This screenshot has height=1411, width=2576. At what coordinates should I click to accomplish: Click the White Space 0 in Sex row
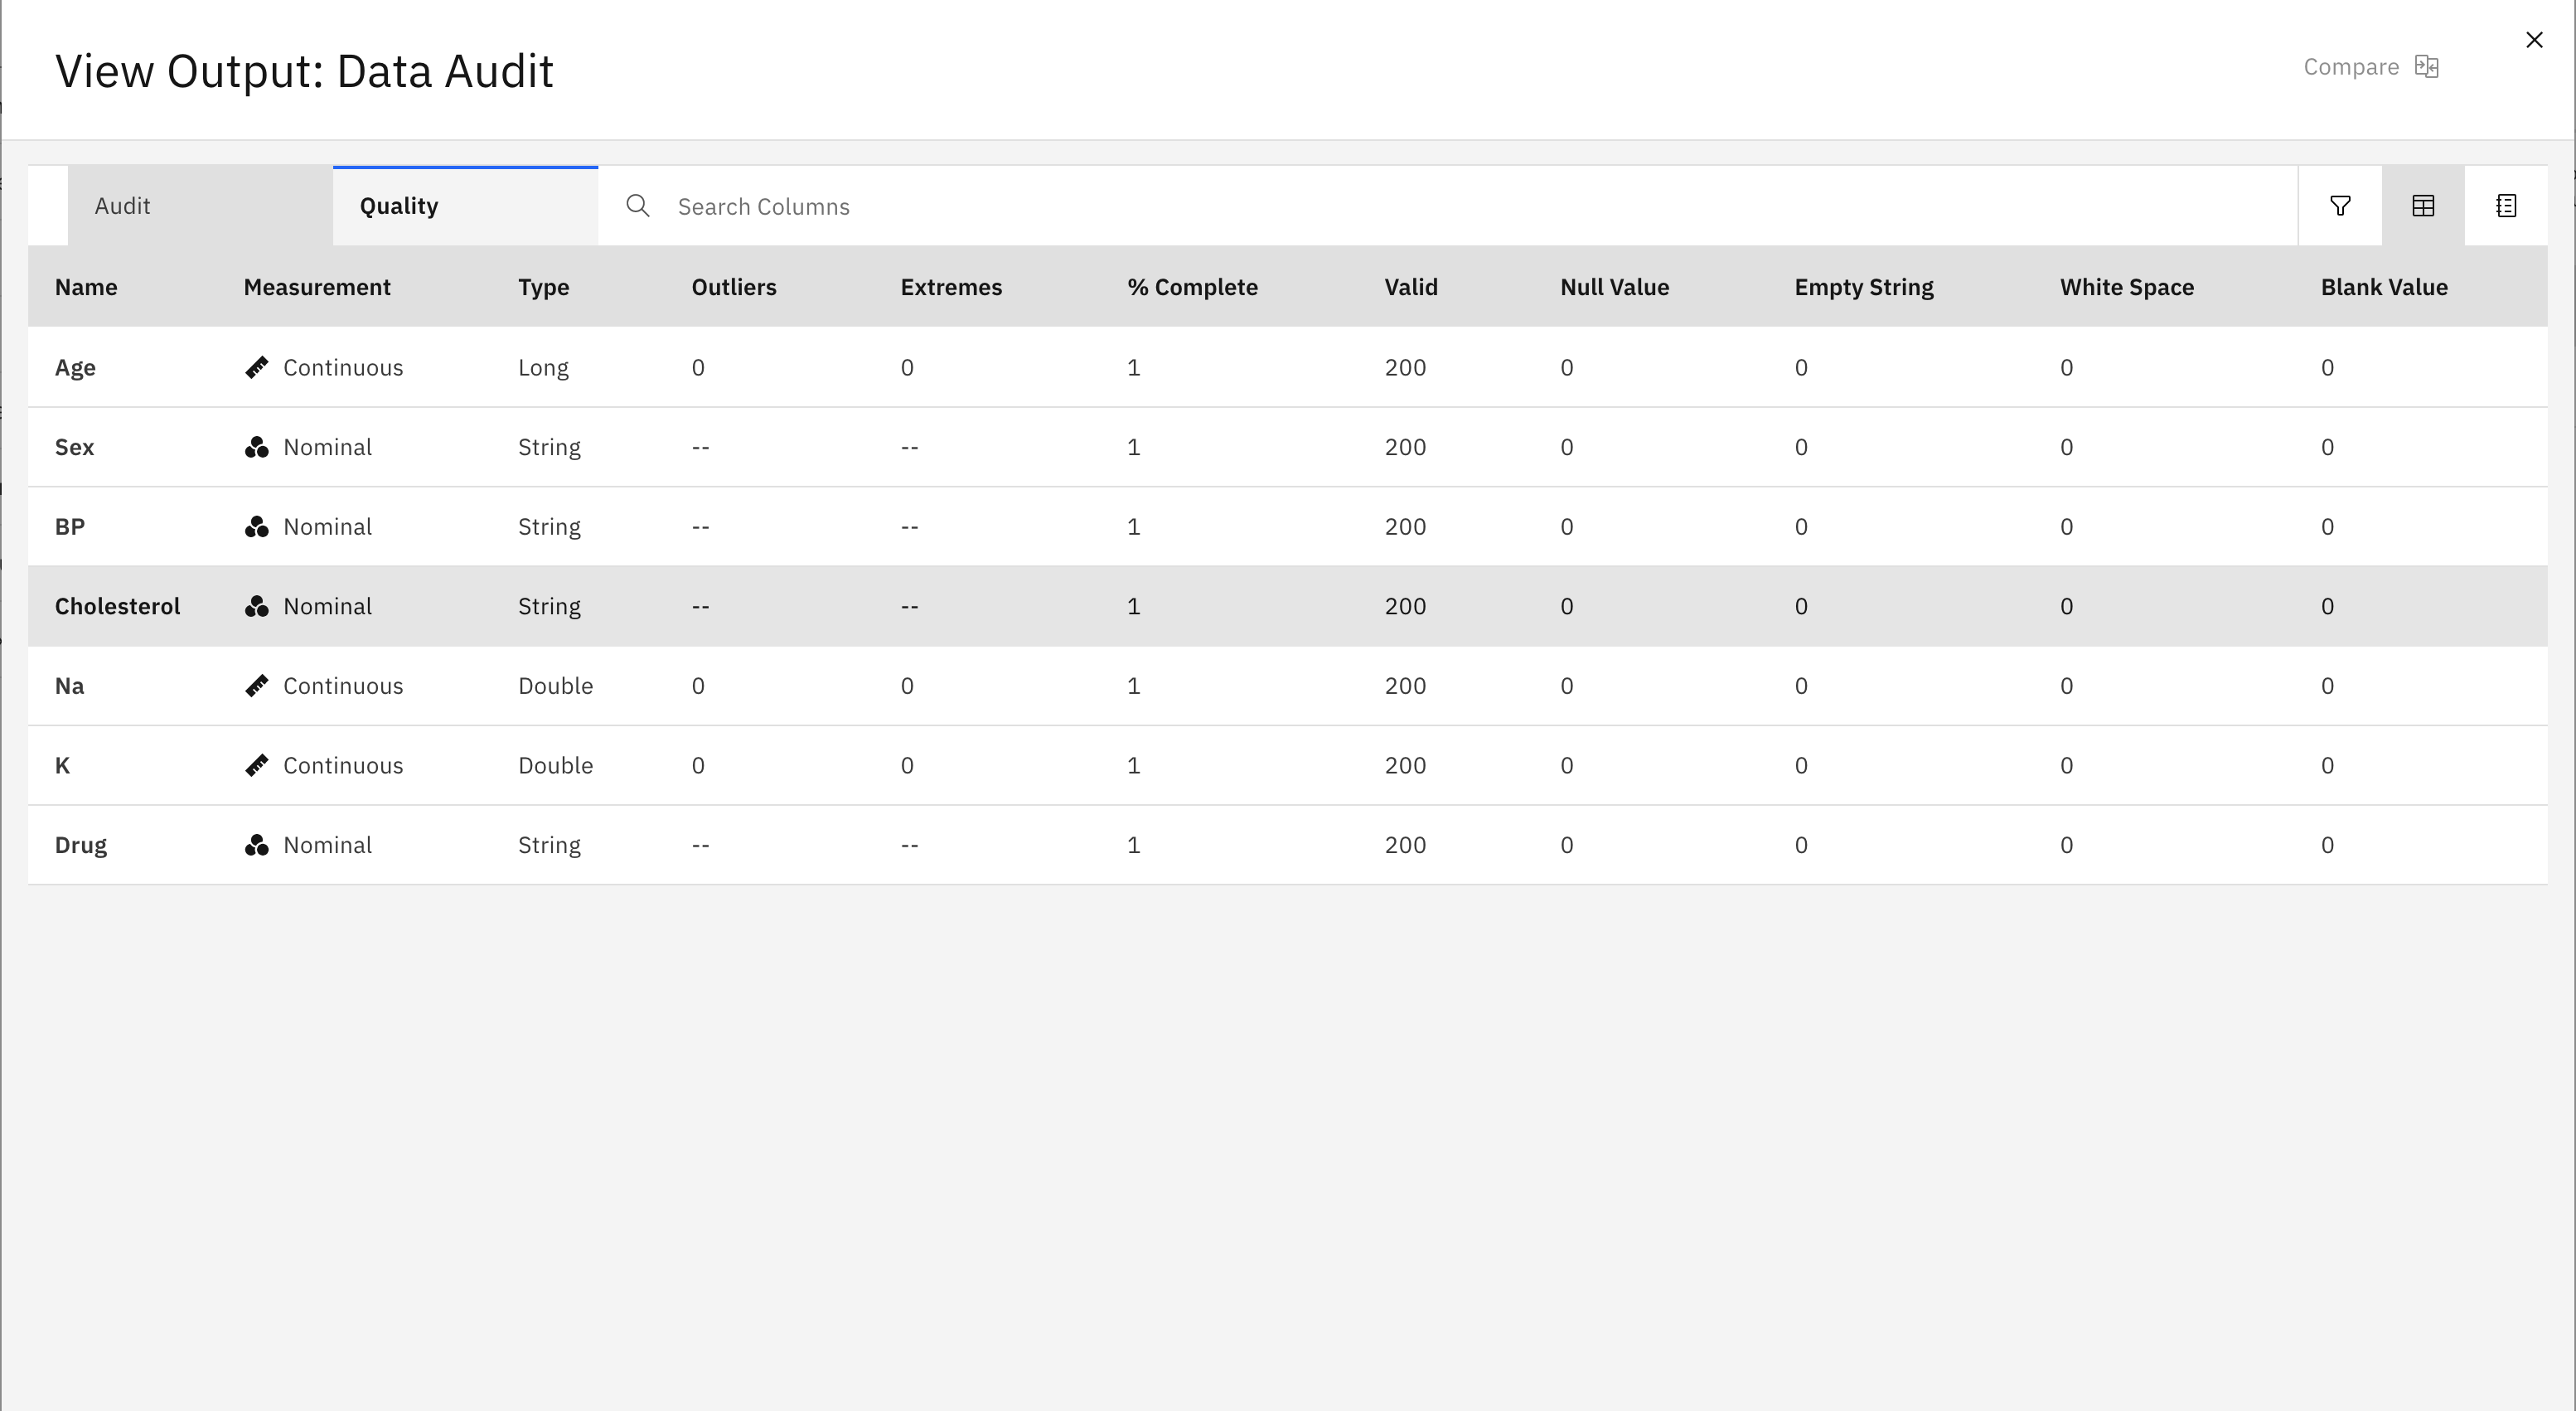tap(2066, 447)
